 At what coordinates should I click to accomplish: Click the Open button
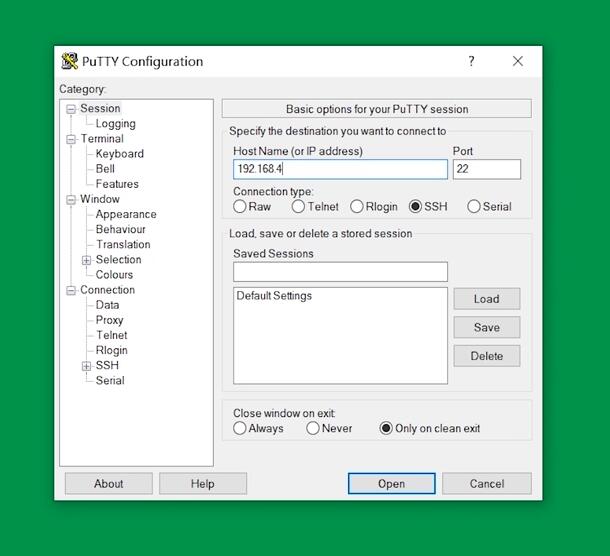pyautogui.click(x=392, y=484)
